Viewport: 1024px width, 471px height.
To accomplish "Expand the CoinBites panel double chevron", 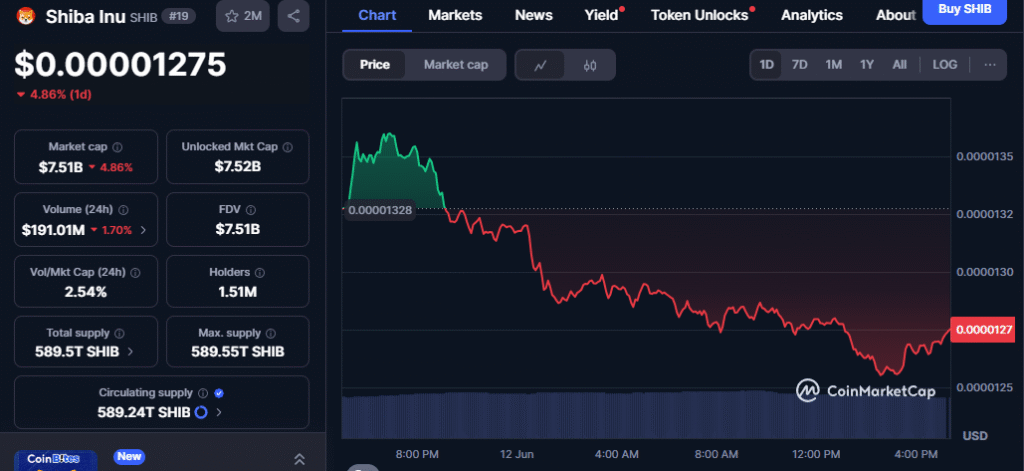I will coord(299,459).
